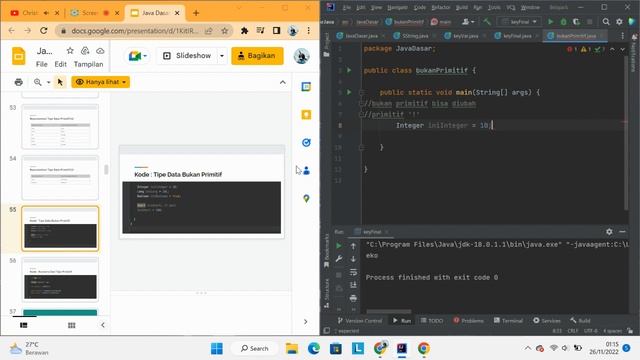Select slide 56 thumbnail
Image resolution: width=640 pixels, height=360 pixels.
(x=60, y=280)
